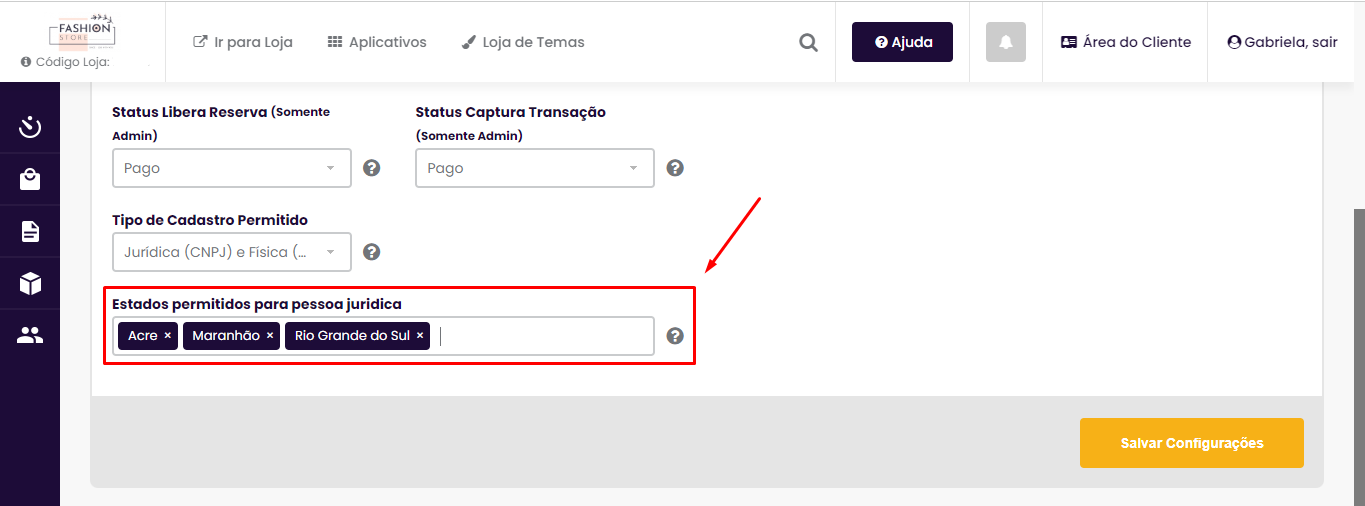Remove the Rio Grande do Sul tag
This screenshot has height=506, width=1365.
click(420, 336)
